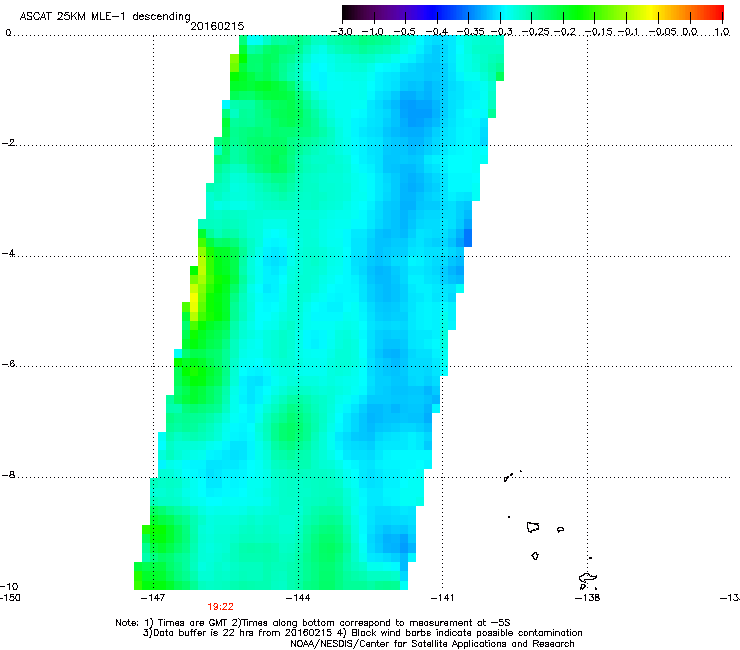Click the date label 20160215
Image resolution: width=740 pixels, height=650 pixels.
pyautogui.click(x=217, y=26)
